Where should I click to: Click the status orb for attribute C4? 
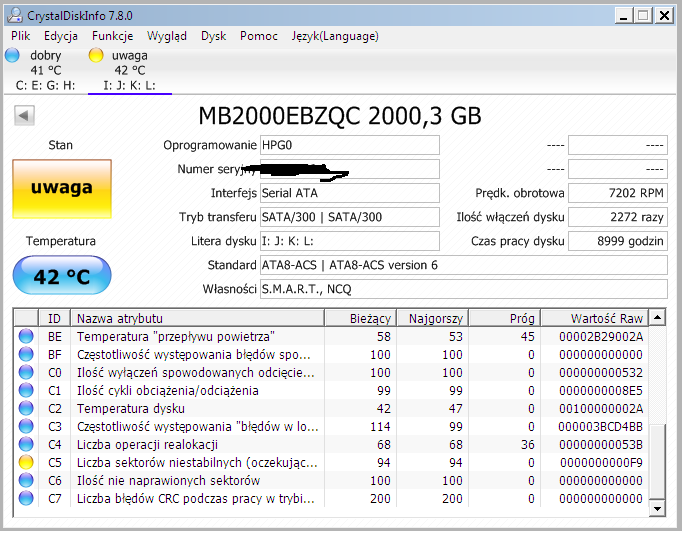[26, 444]
